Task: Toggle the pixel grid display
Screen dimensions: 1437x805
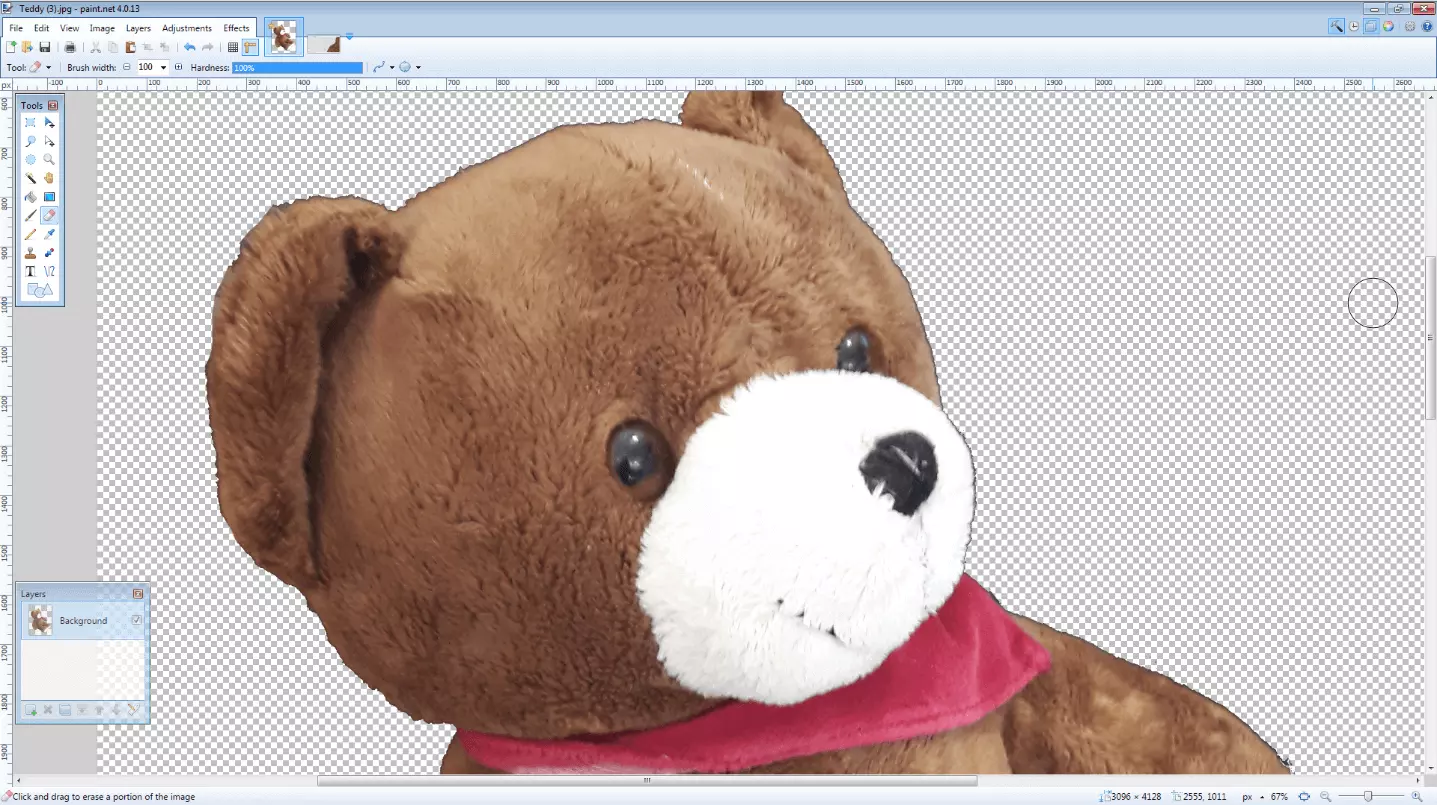Action: pos(233,47)
